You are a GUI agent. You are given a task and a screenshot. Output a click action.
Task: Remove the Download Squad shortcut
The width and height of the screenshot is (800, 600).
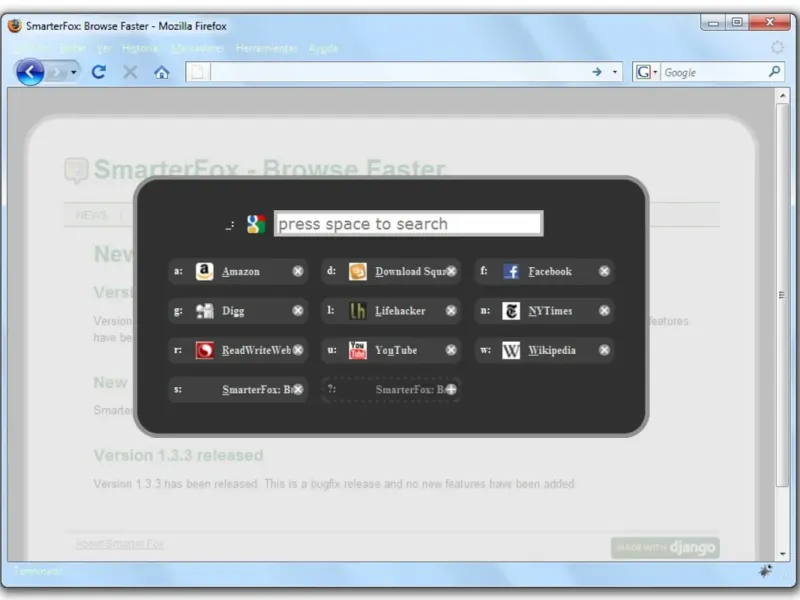coord(451,271)
